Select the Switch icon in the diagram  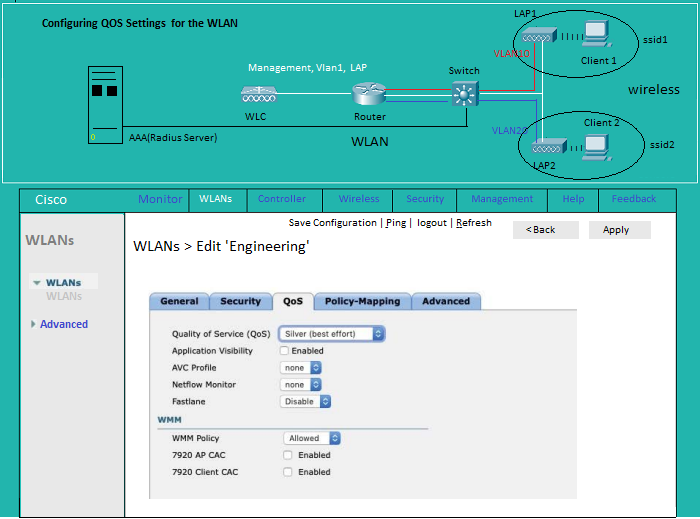coord(465,94)
